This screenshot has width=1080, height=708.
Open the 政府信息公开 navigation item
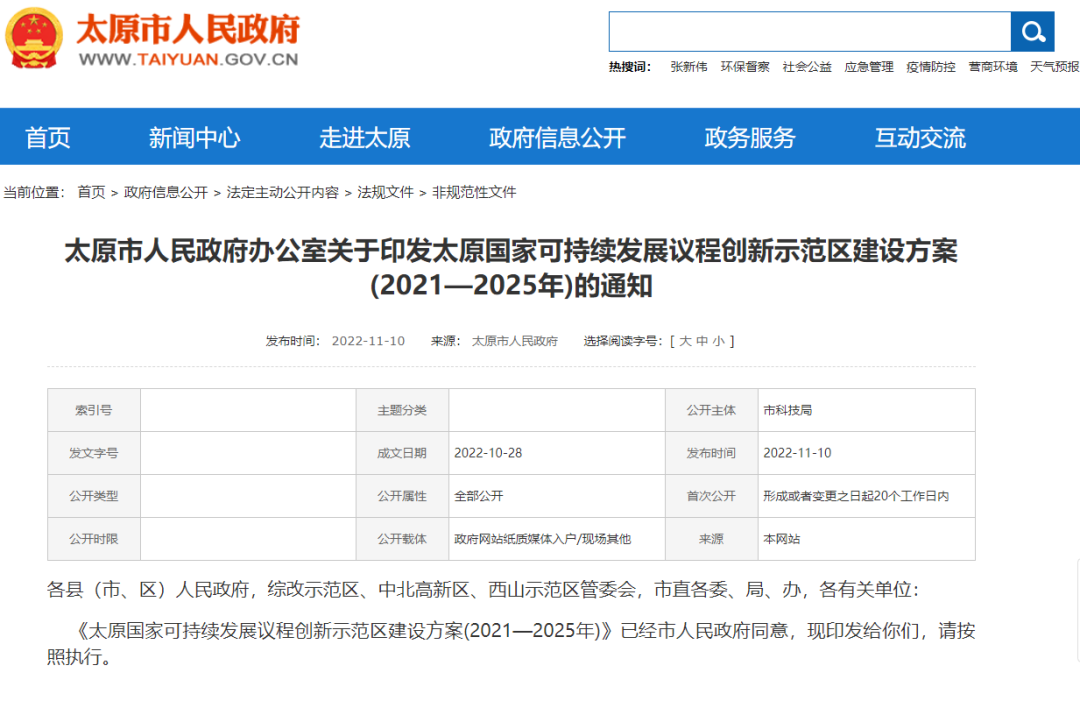[557, 138]
